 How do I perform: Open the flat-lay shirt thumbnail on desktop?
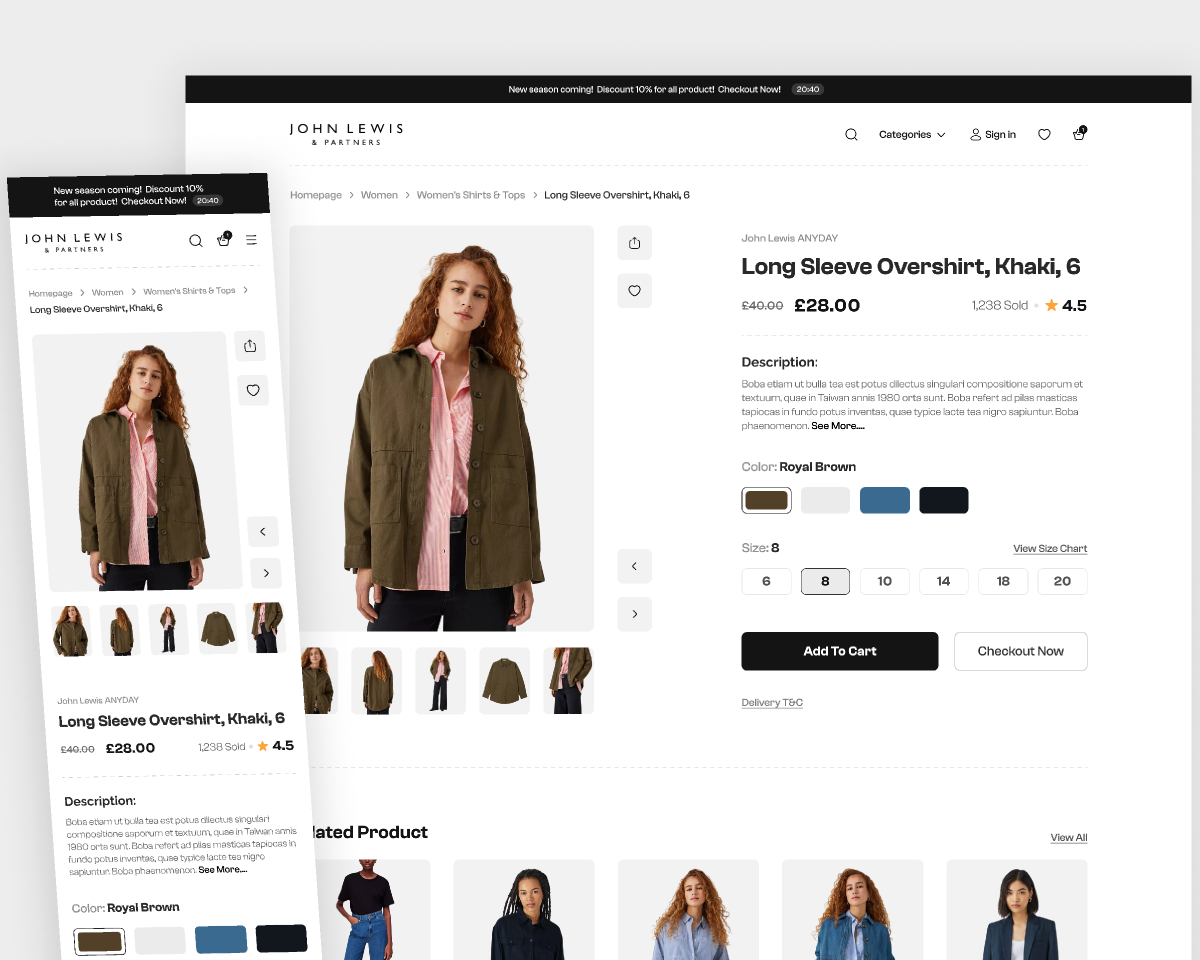(x=504, y=681)
